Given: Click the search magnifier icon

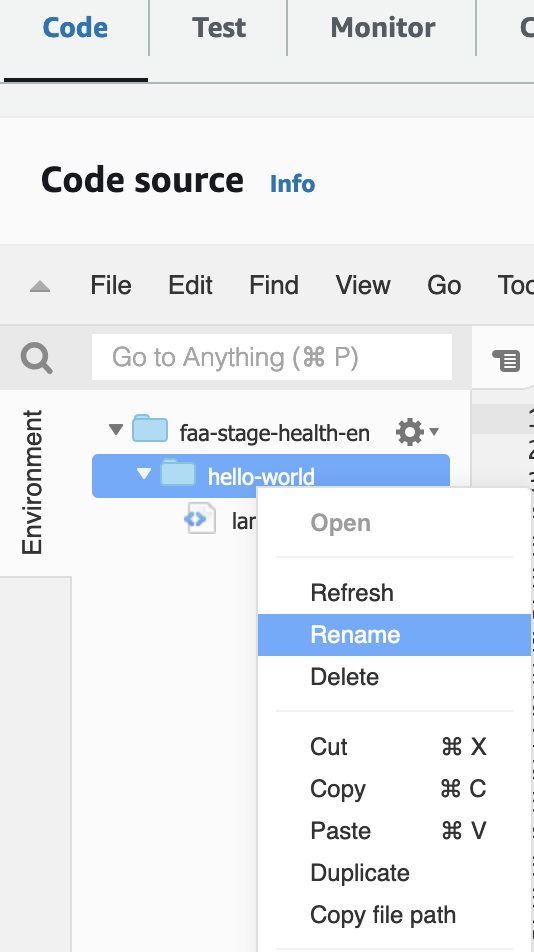Looking at the screenshot, I should point(36,358).
